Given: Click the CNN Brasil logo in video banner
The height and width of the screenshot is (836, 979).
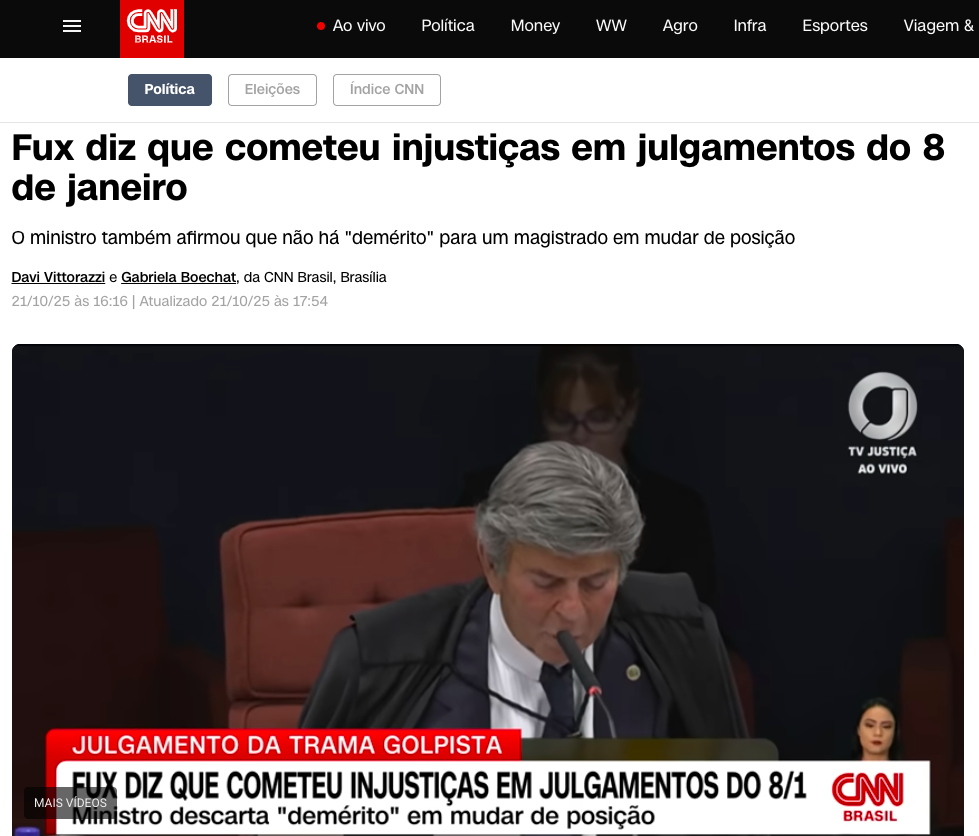Looking at the screenshot, I should [x=868, y=797].
